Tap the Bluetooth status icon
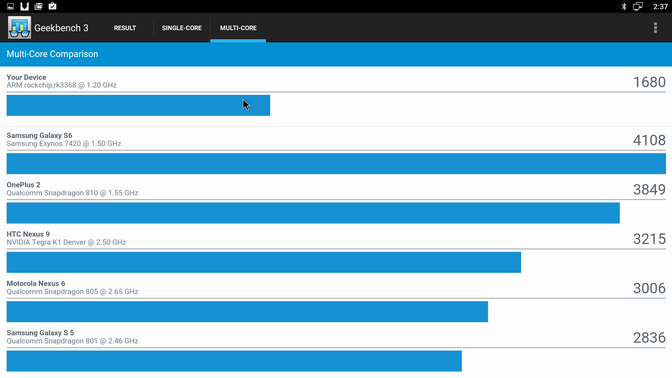Image resolution: width=672 pixels, height=378 pixels. 624,6
